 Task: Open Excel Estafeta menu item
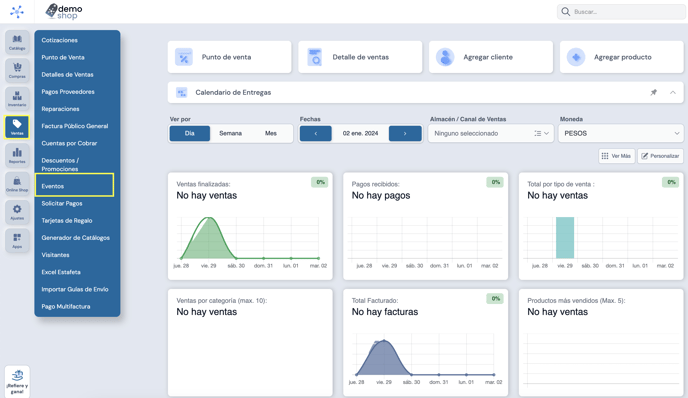click(61, 272)
